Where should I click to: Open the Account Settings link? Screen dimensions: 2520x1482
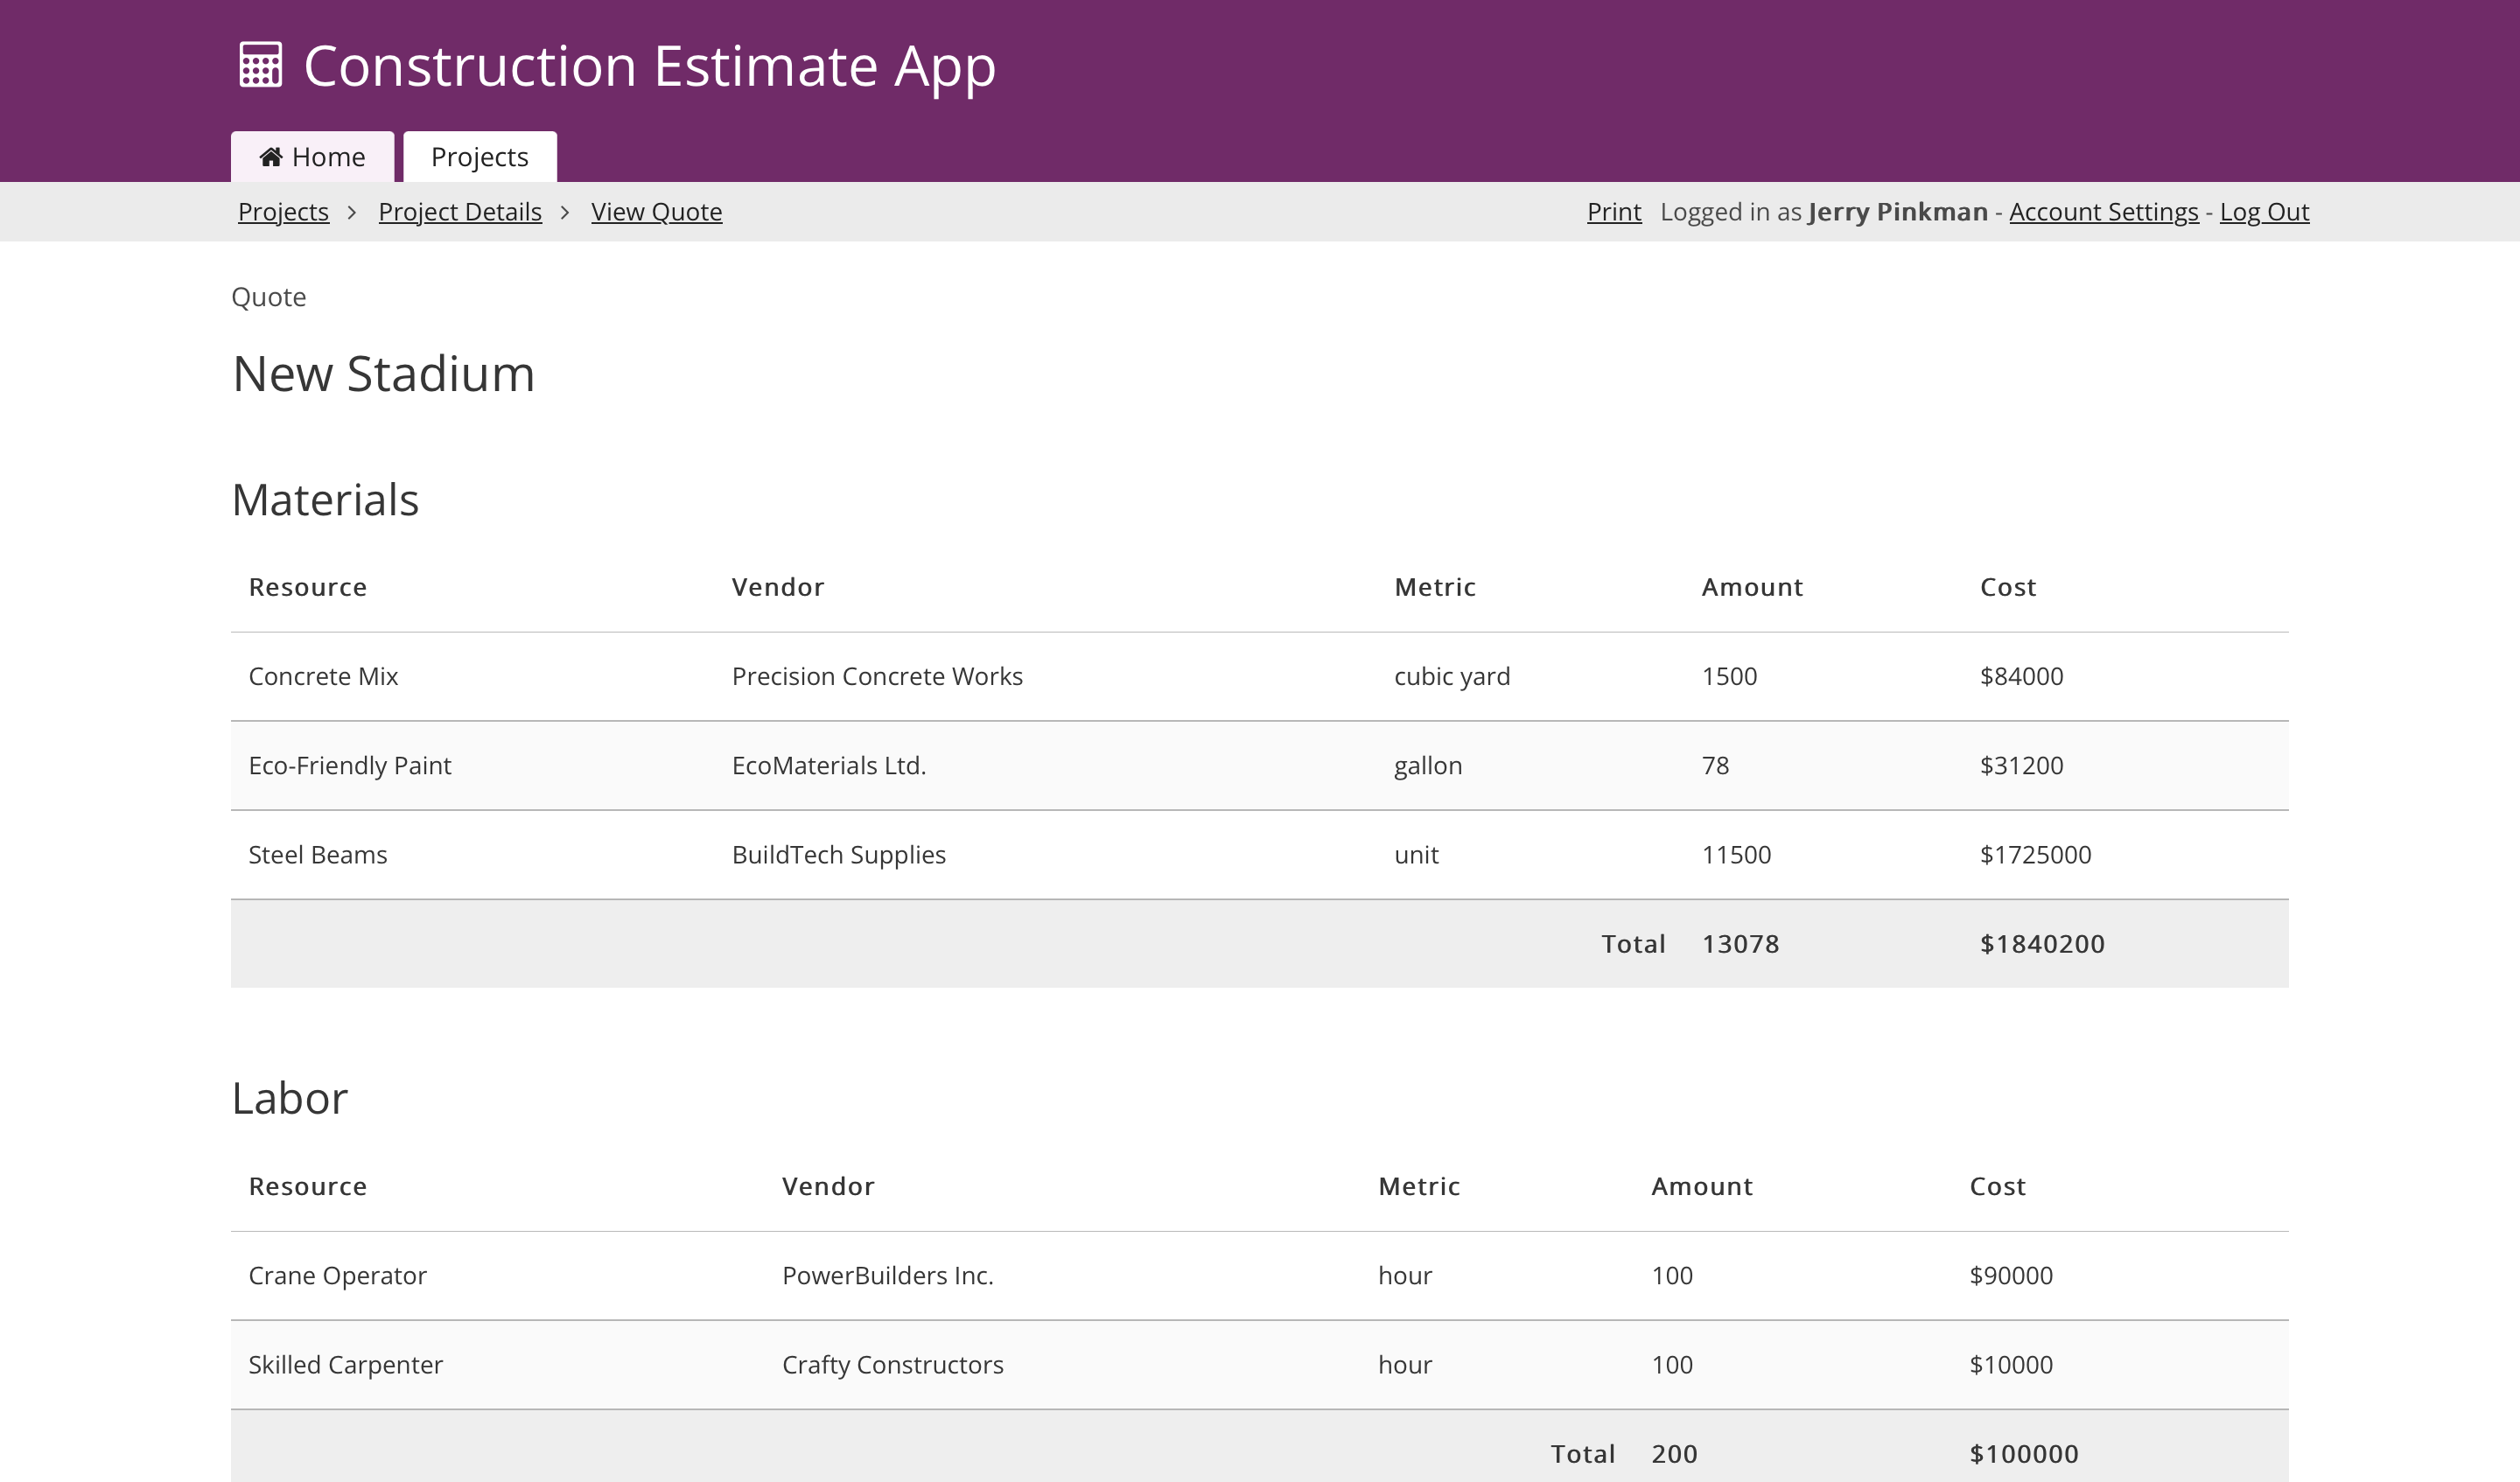2103,212
